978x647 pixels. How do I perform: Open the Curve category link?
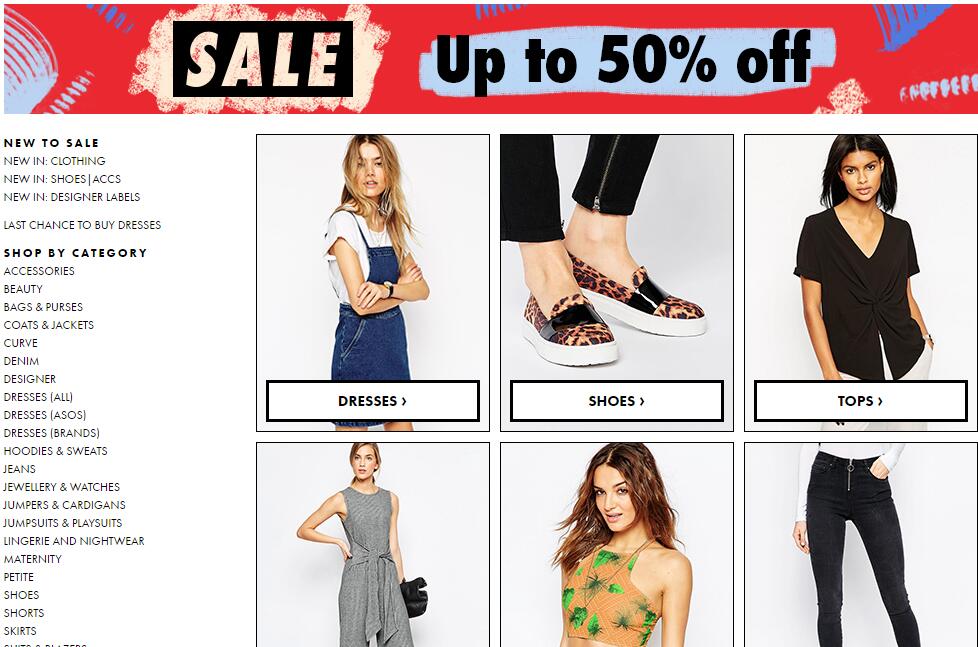pyautogui.click(x=21, y=343)
